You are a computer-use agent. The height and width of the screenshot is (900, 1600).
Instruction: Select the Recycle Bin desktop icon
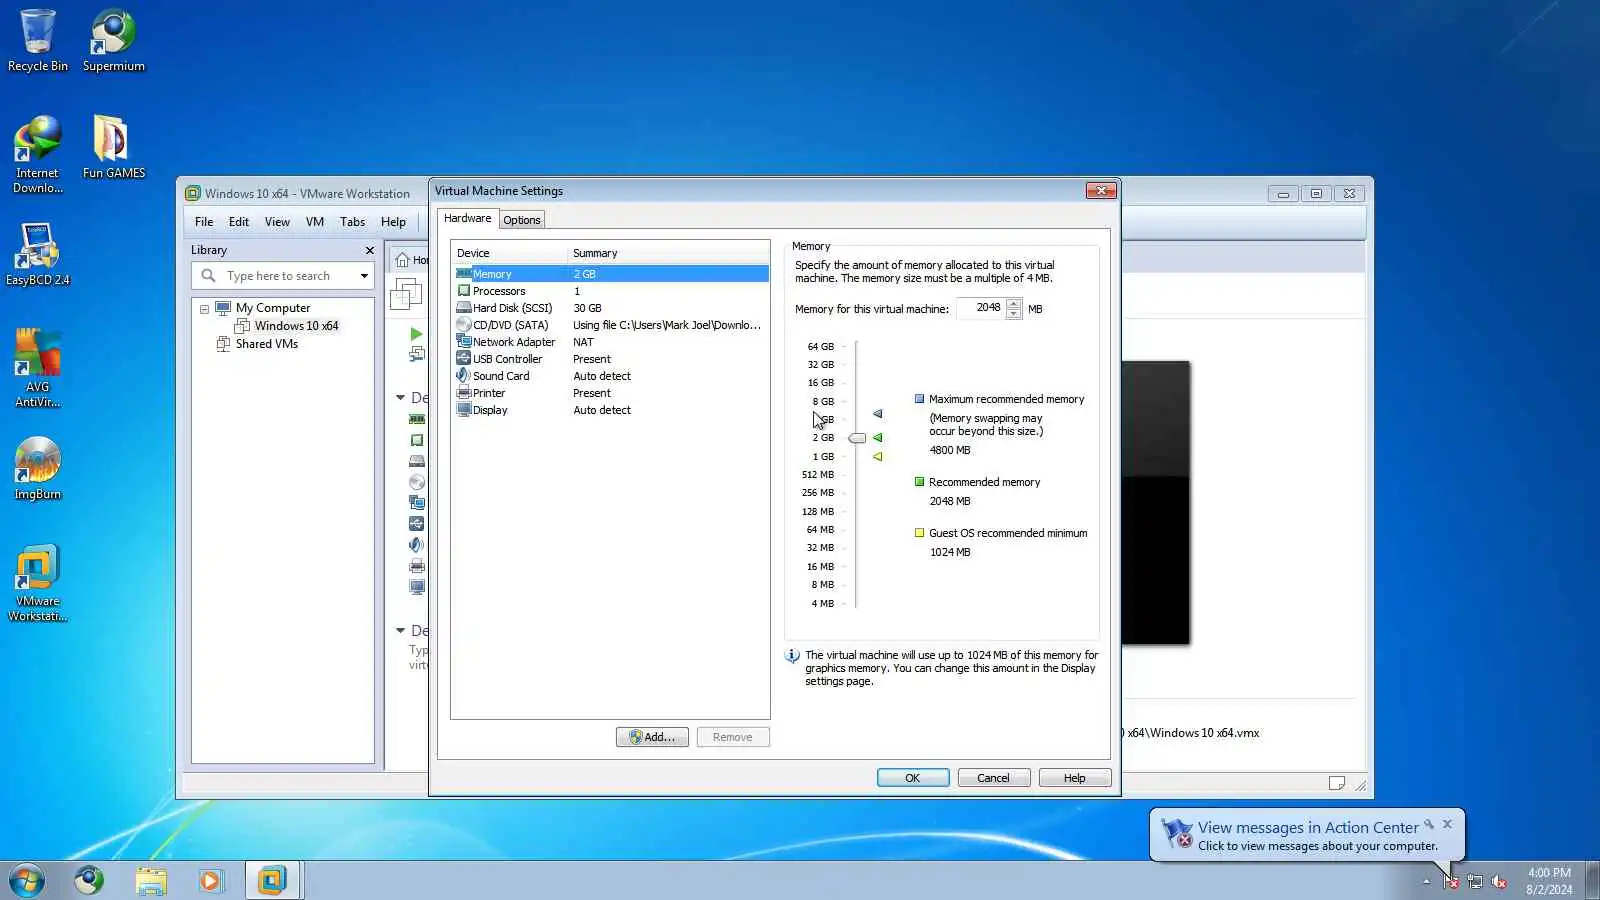point(38,41)
